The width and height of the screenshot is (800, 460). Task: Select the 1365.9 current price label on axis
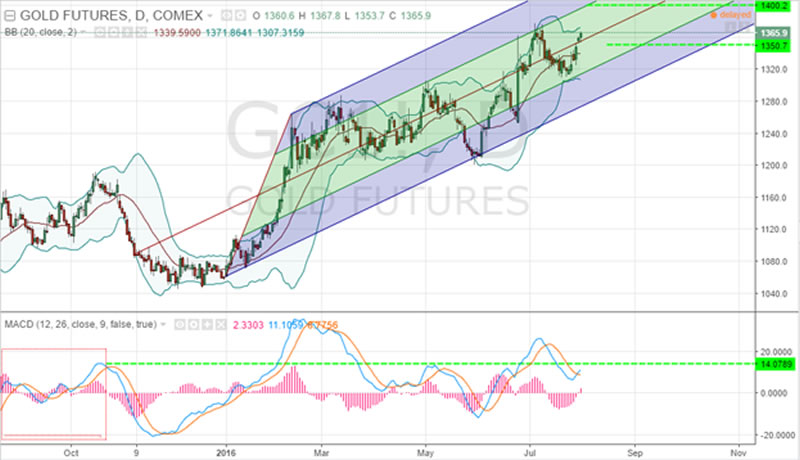(774, 34)
